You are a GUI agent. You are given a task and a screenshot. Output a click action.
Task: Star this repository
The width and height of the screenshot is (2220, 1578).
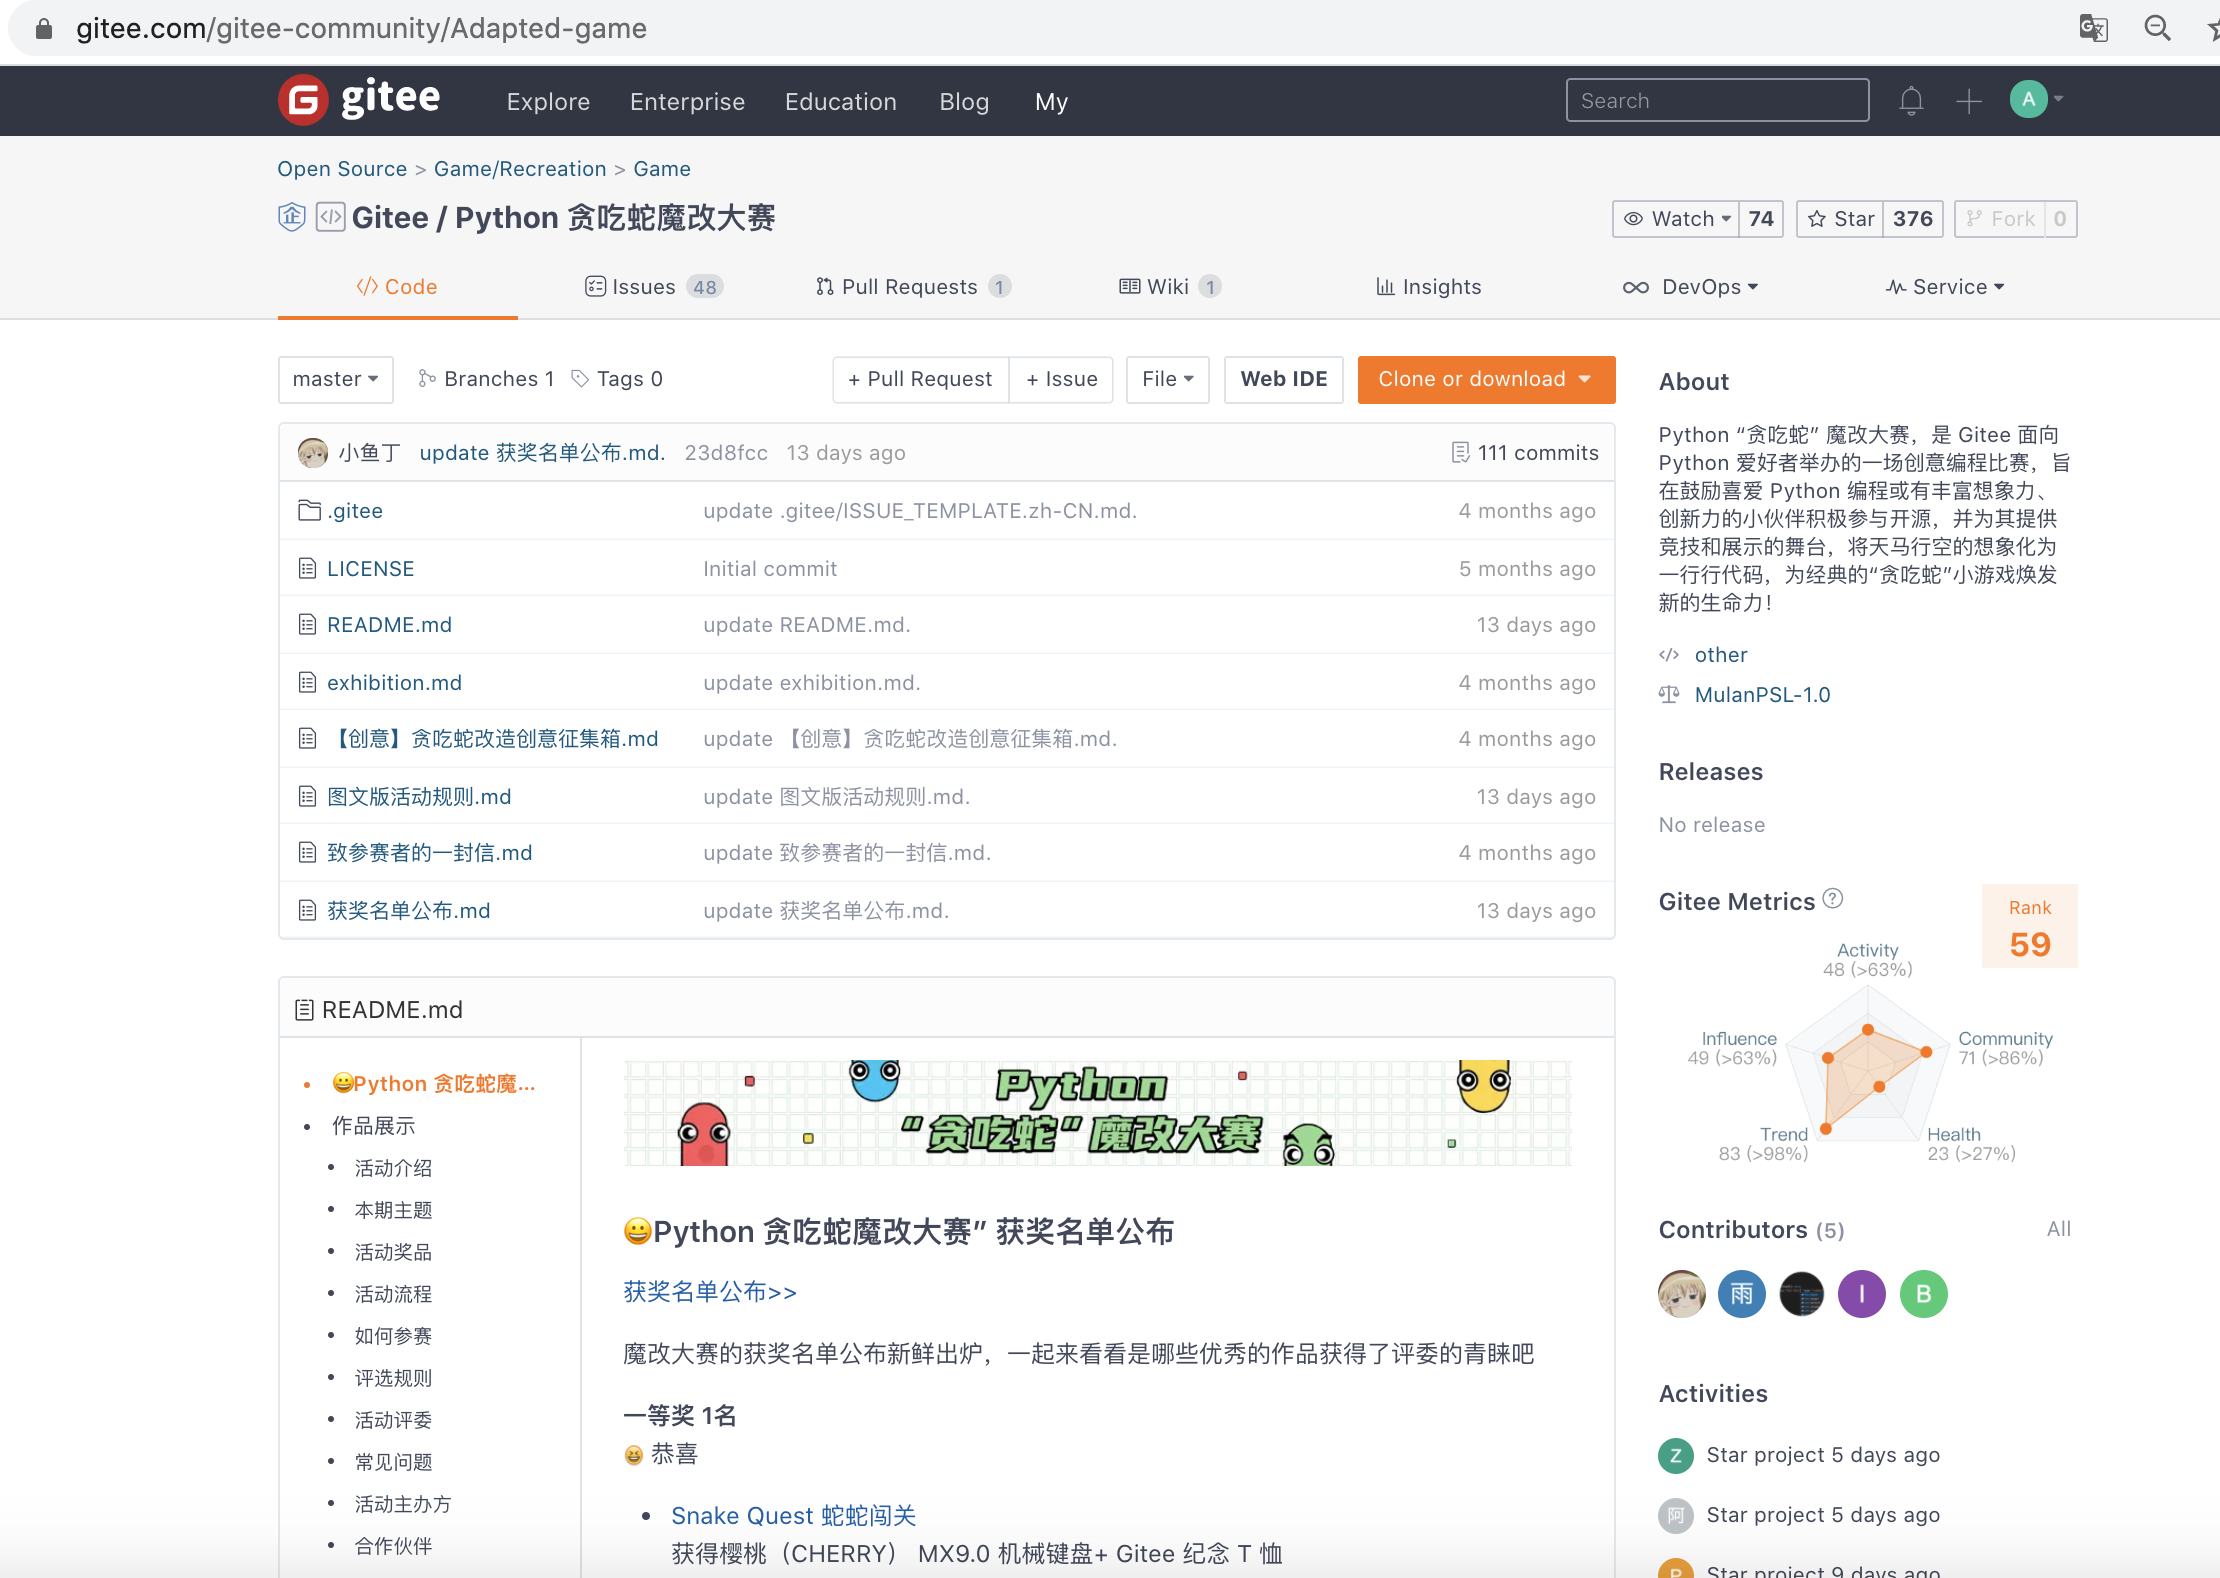1841,219
